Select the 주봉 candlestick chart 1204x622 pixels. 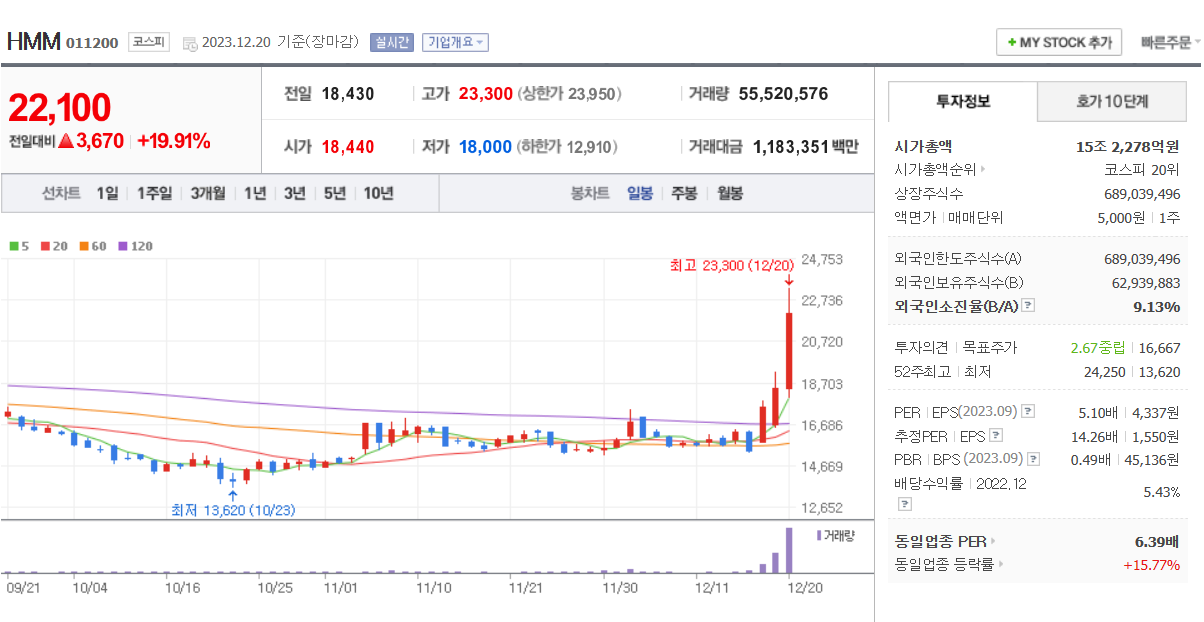pos(684,194)
